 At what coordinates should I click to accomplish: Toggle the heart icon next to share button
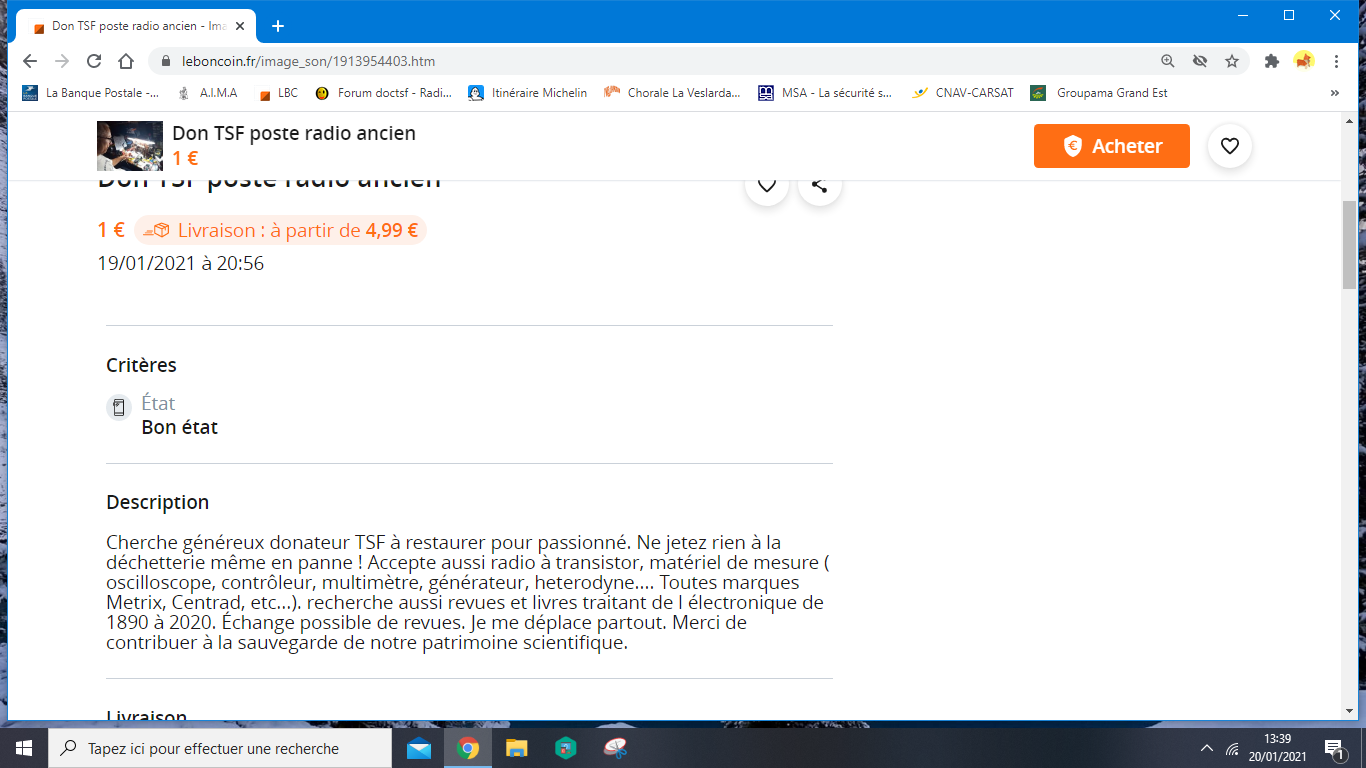767,185
